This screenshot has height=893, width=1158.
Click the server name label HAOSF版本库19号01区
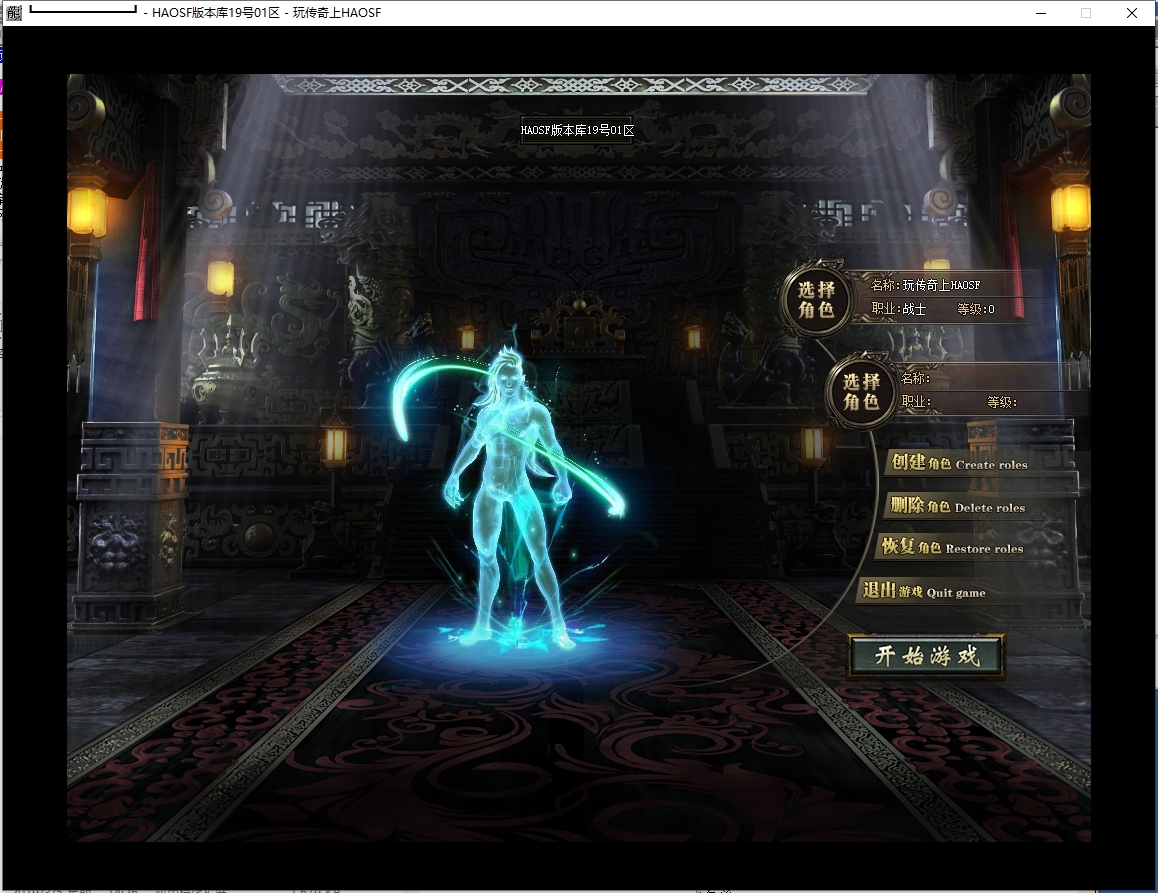577,131
